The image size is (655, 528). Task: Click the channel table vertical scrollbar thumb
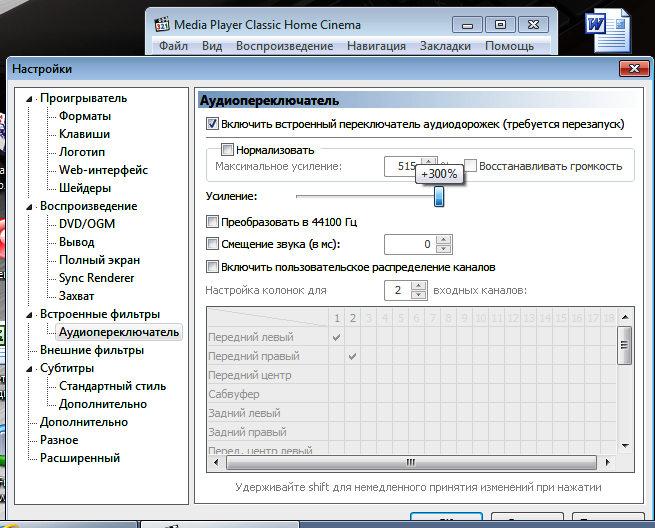[625, 345]
